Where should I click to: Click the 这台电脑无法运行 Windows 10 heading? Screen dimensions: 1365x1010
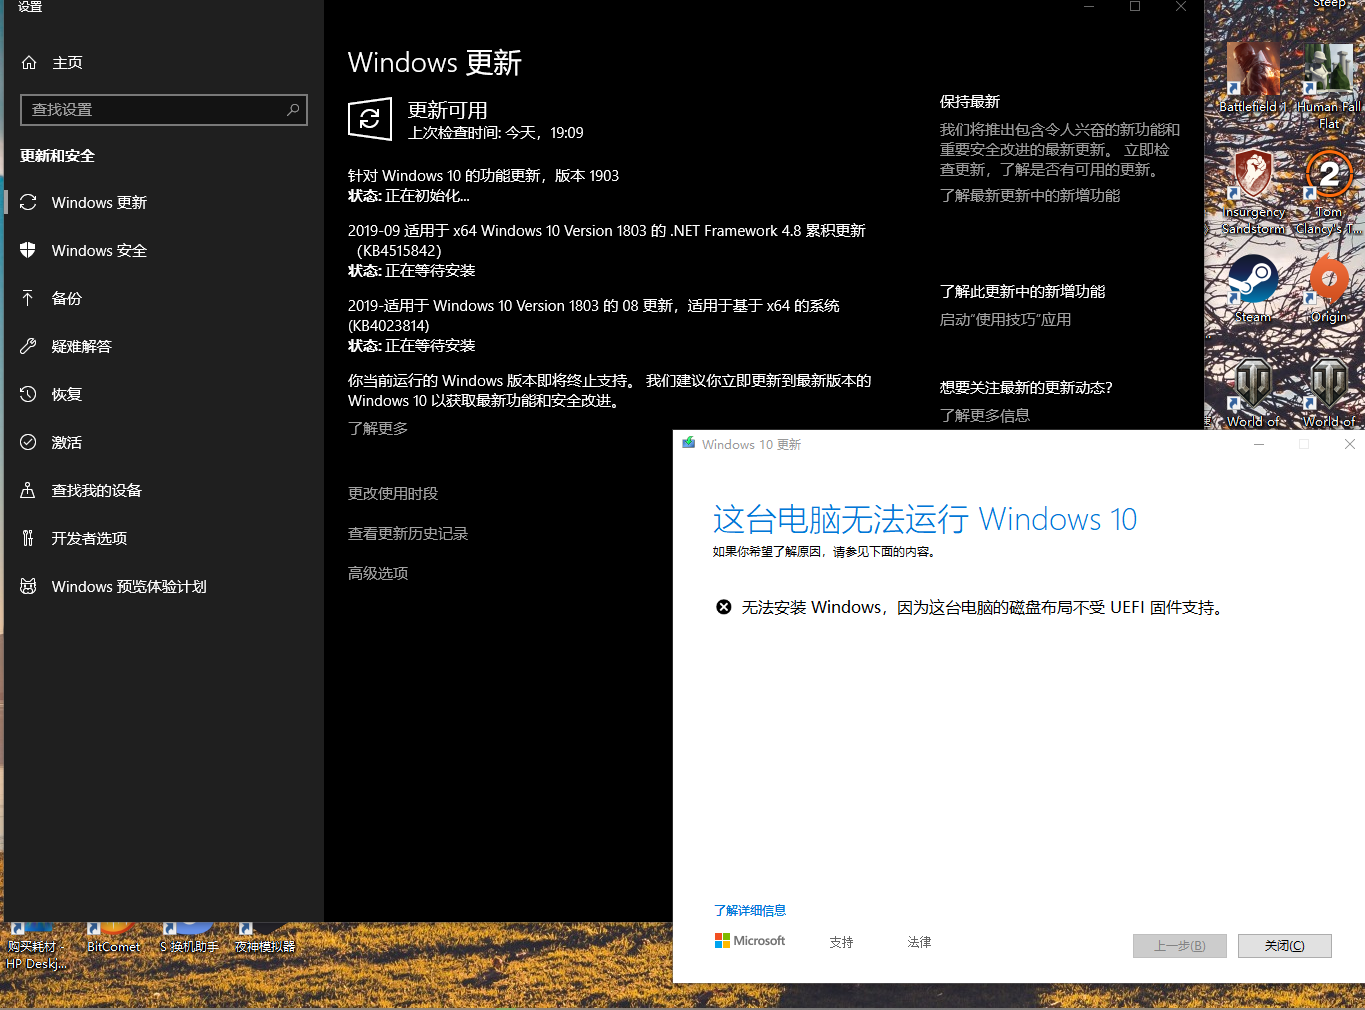(925, 519)
